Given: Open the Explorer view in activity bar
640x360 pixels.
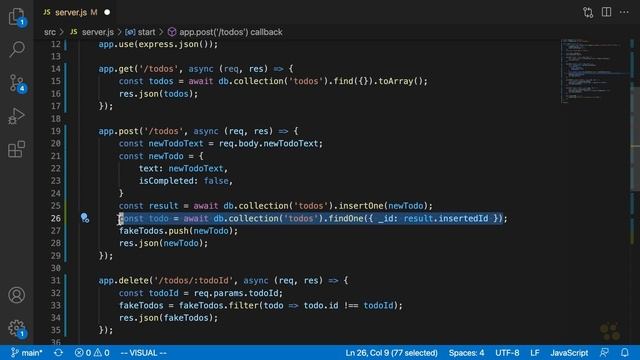Looking at the screenshot, I should click(x=17, y=17).
